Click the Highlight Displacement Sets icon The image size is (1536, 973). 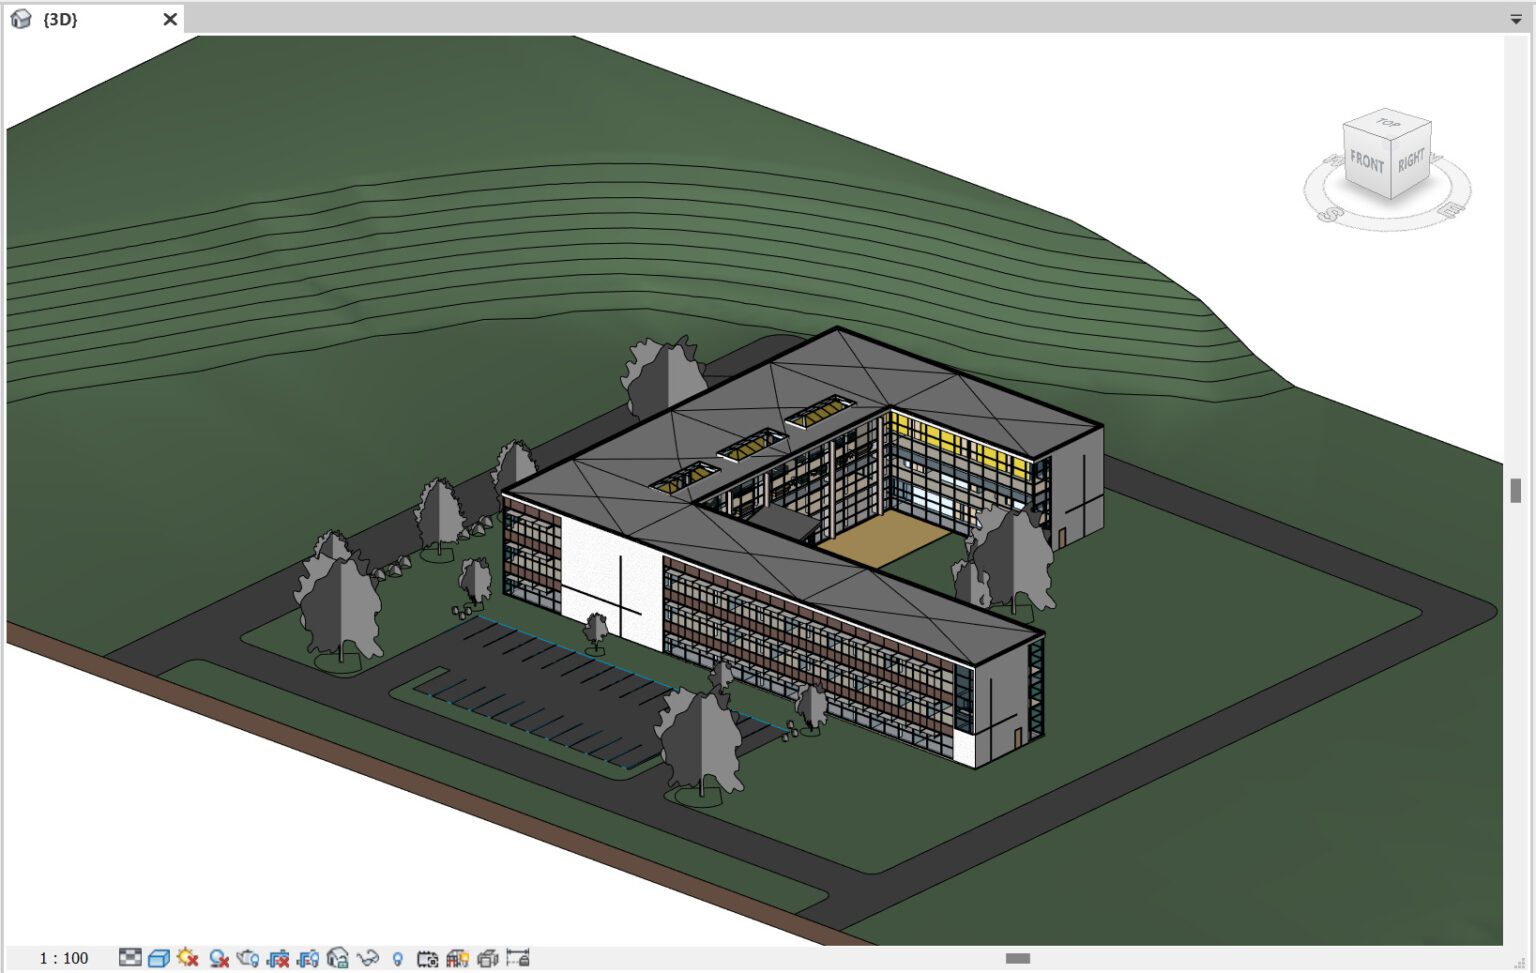pyautogui.click(x=489, y=957)
